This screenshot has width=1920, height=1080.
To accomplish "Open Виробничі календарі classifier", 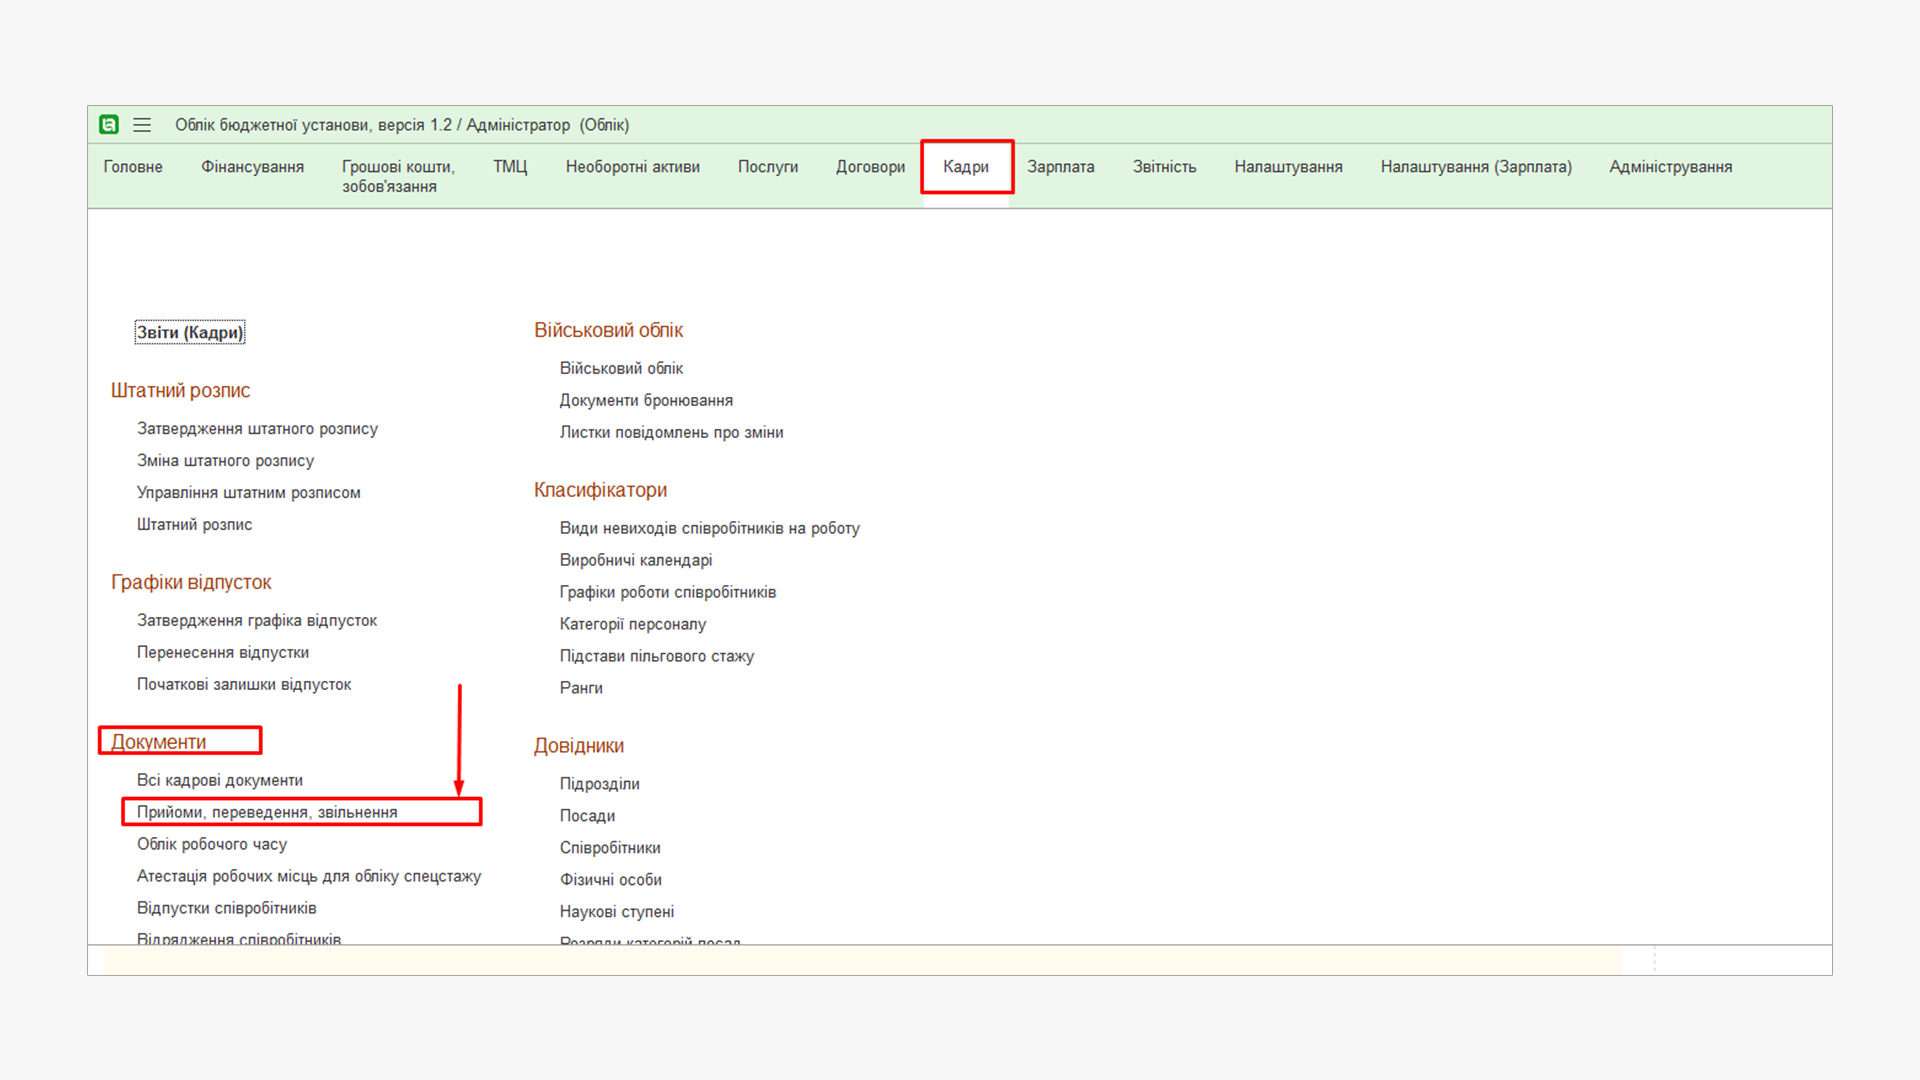I will click(636, 560).
